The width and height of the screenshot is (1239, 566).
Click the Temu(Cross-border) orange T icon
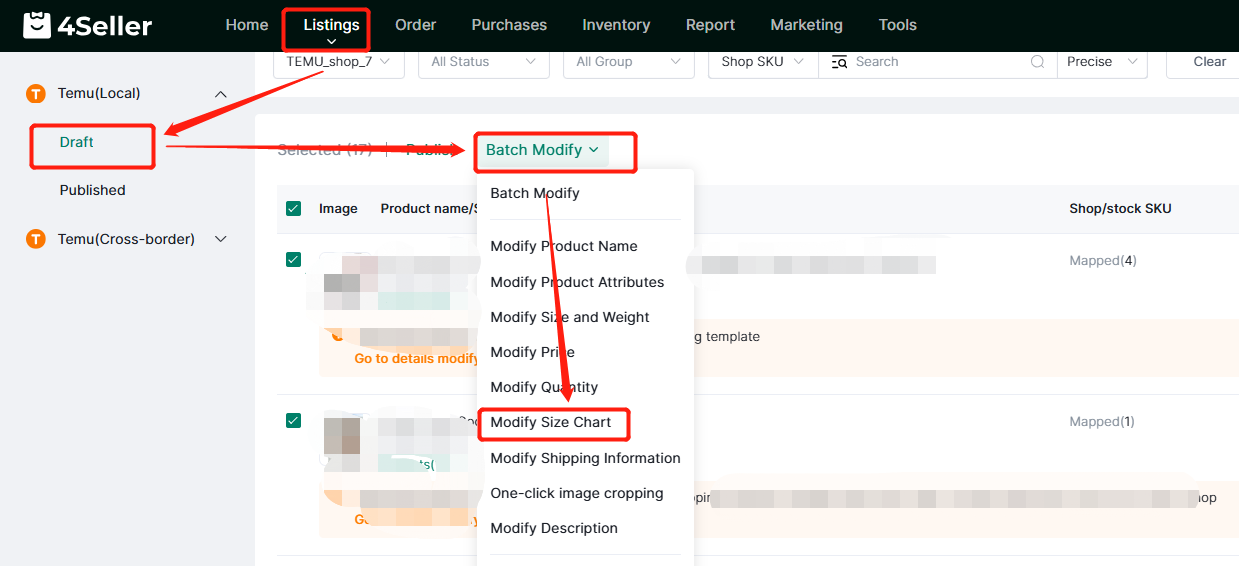point(36,239)
